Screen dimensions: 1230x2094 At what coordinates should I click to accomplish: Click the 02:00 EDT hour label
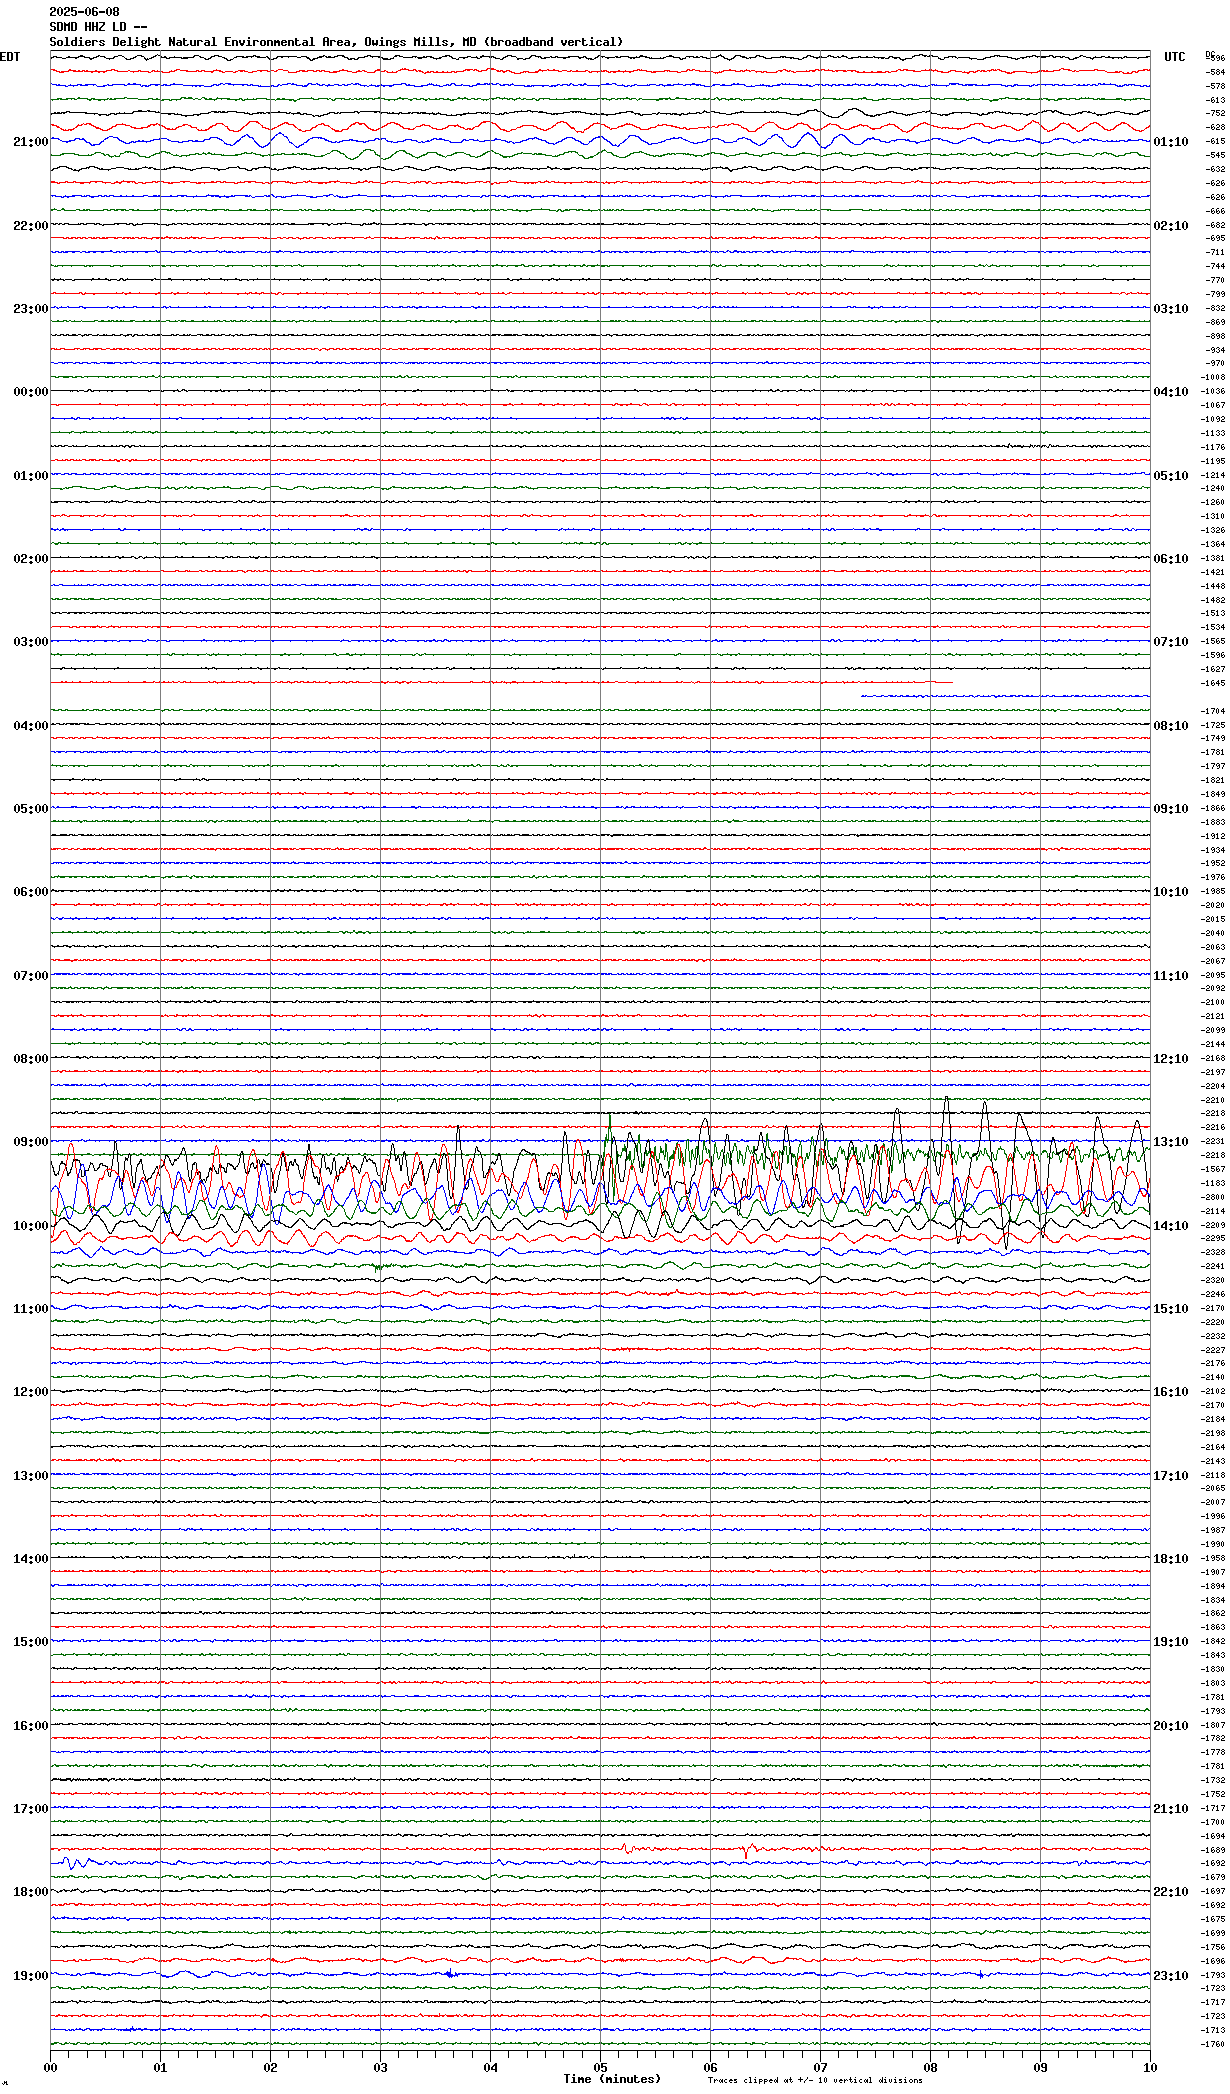point(31,559)
